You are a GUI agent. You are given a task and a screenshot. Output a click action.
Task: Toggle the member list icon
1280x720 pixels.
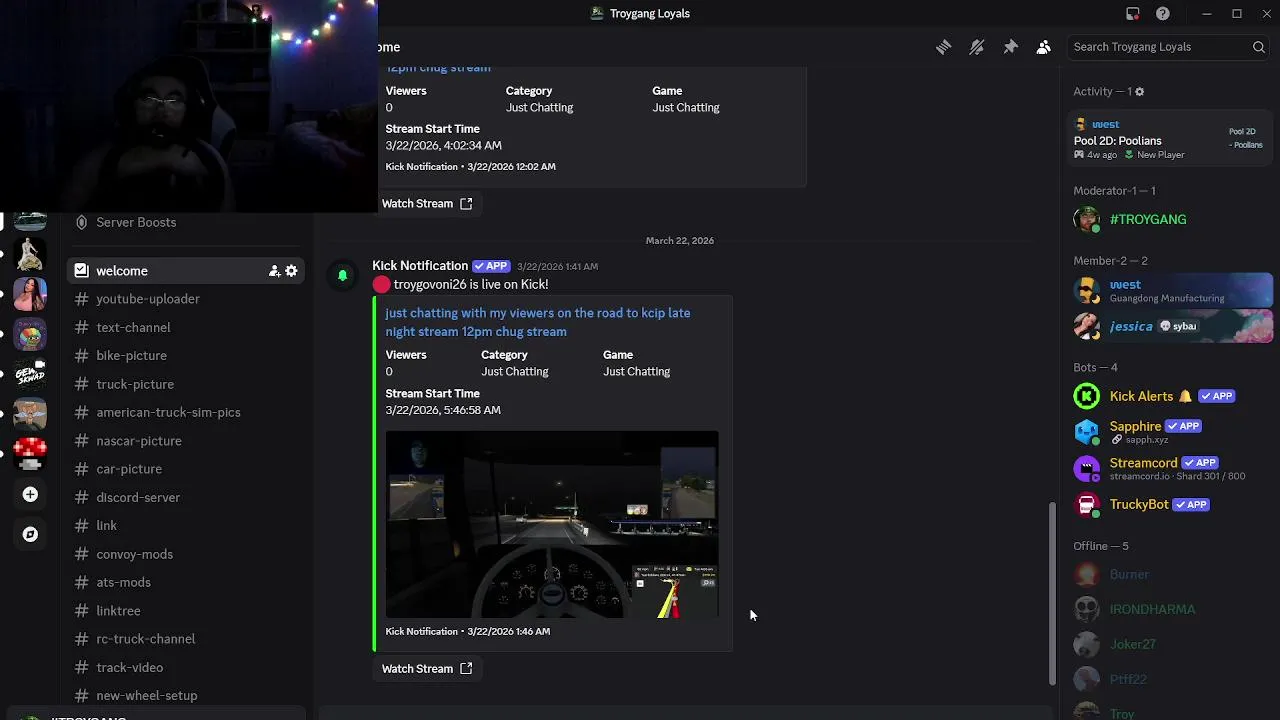[x=1044, y=47]
